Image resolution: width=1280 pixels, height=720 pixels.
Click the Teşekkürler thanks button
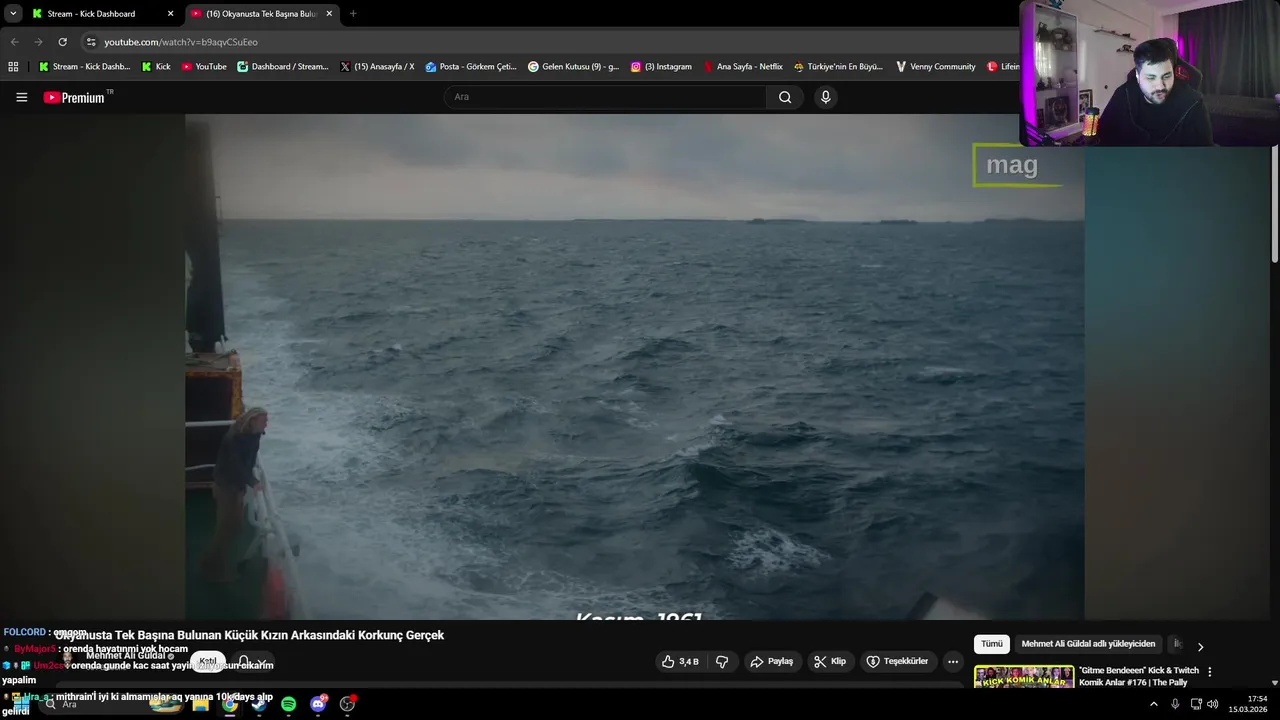(897, 661)
